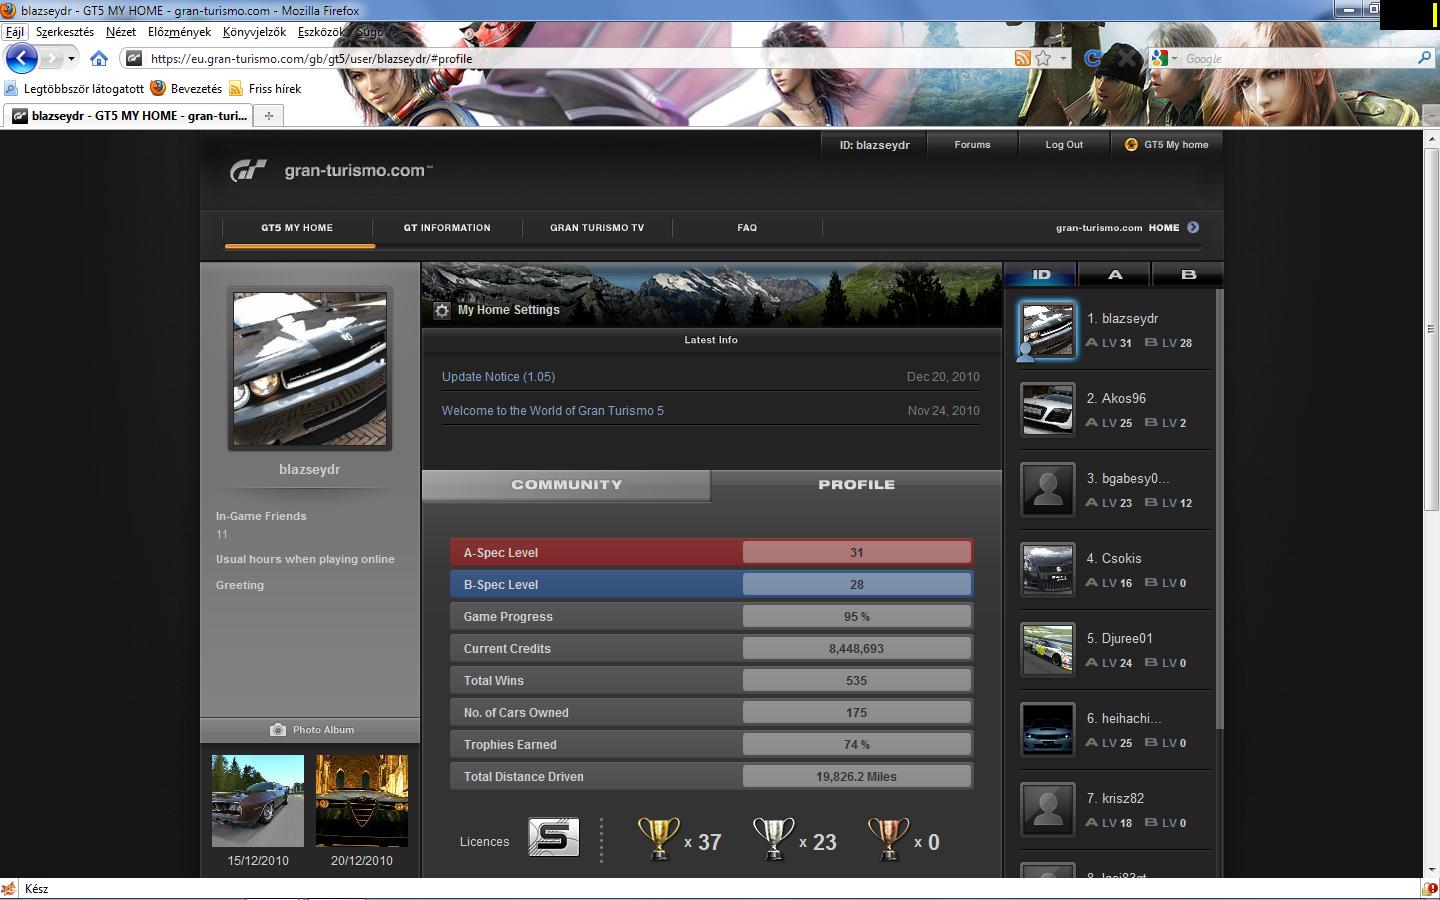The width and height of the screenshot is (1440, 900).
Task: Open the Fájl menu
Action: 15,32
